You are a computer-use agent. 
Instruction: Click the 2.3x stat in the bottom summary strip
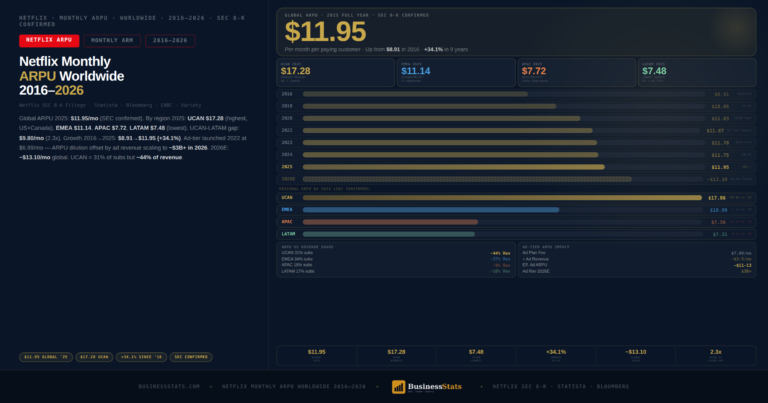tap(716, 352)
